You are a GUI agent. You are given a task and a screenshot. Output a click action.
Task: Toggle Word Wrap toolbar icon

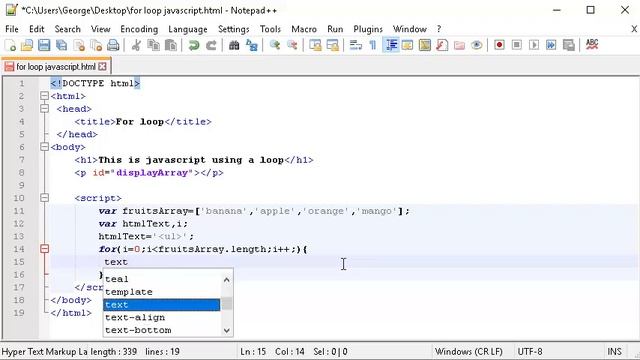356,45
